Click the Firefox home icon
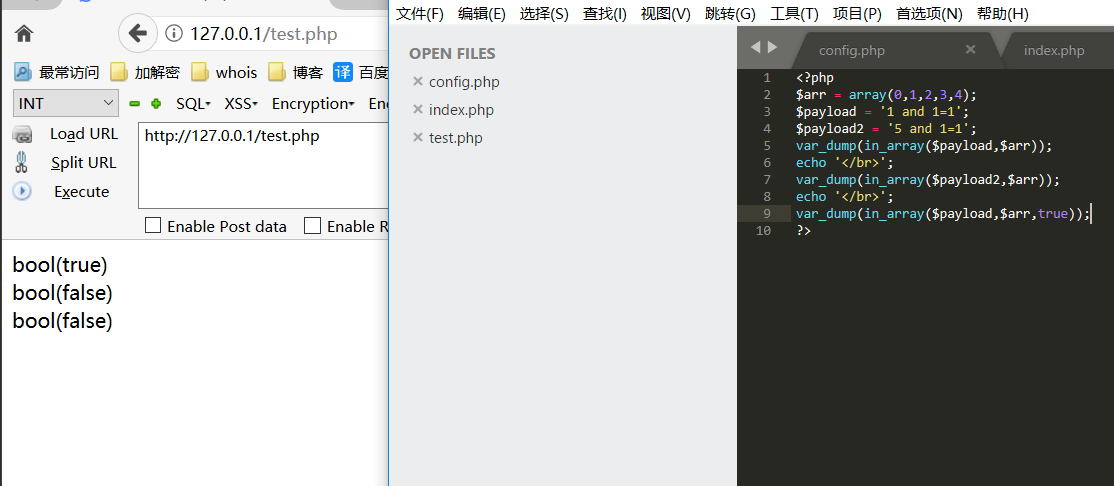Screen dimensions: 1114x486 click(x=24, y=33)
